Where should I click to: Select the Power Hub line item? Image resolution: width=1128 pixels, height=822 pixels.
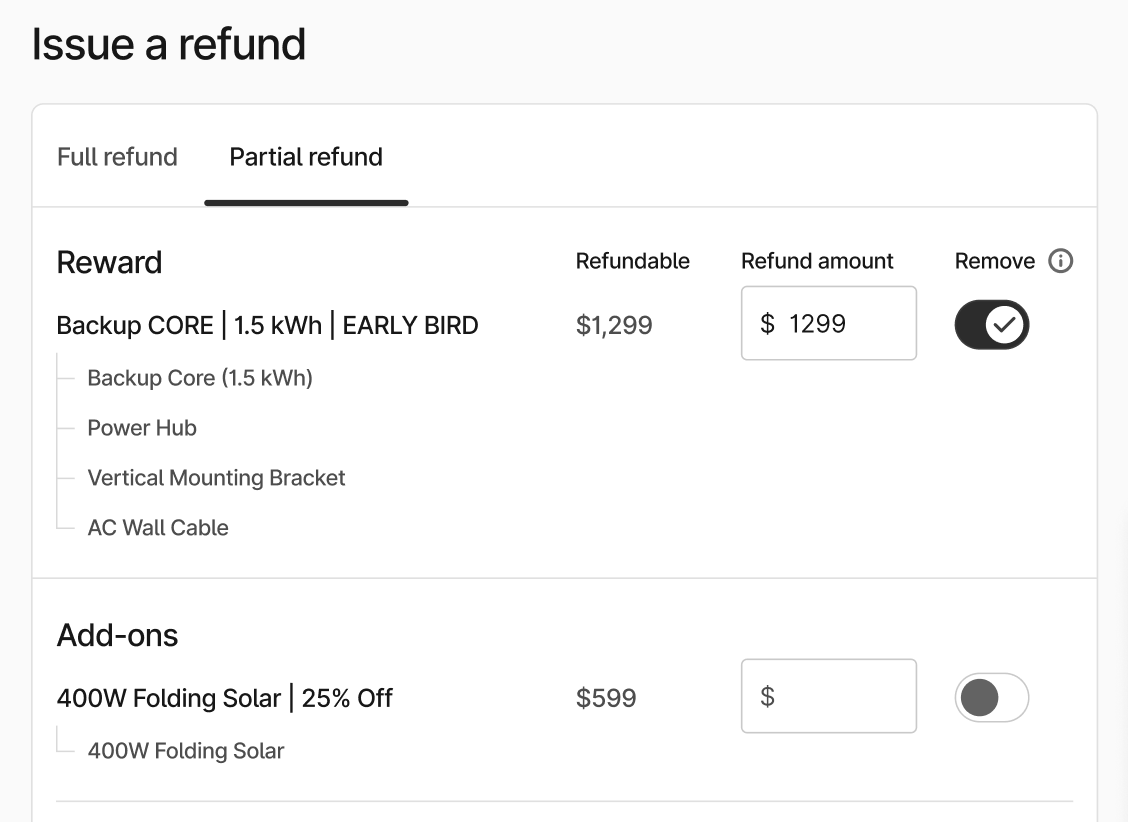(141, 428)
